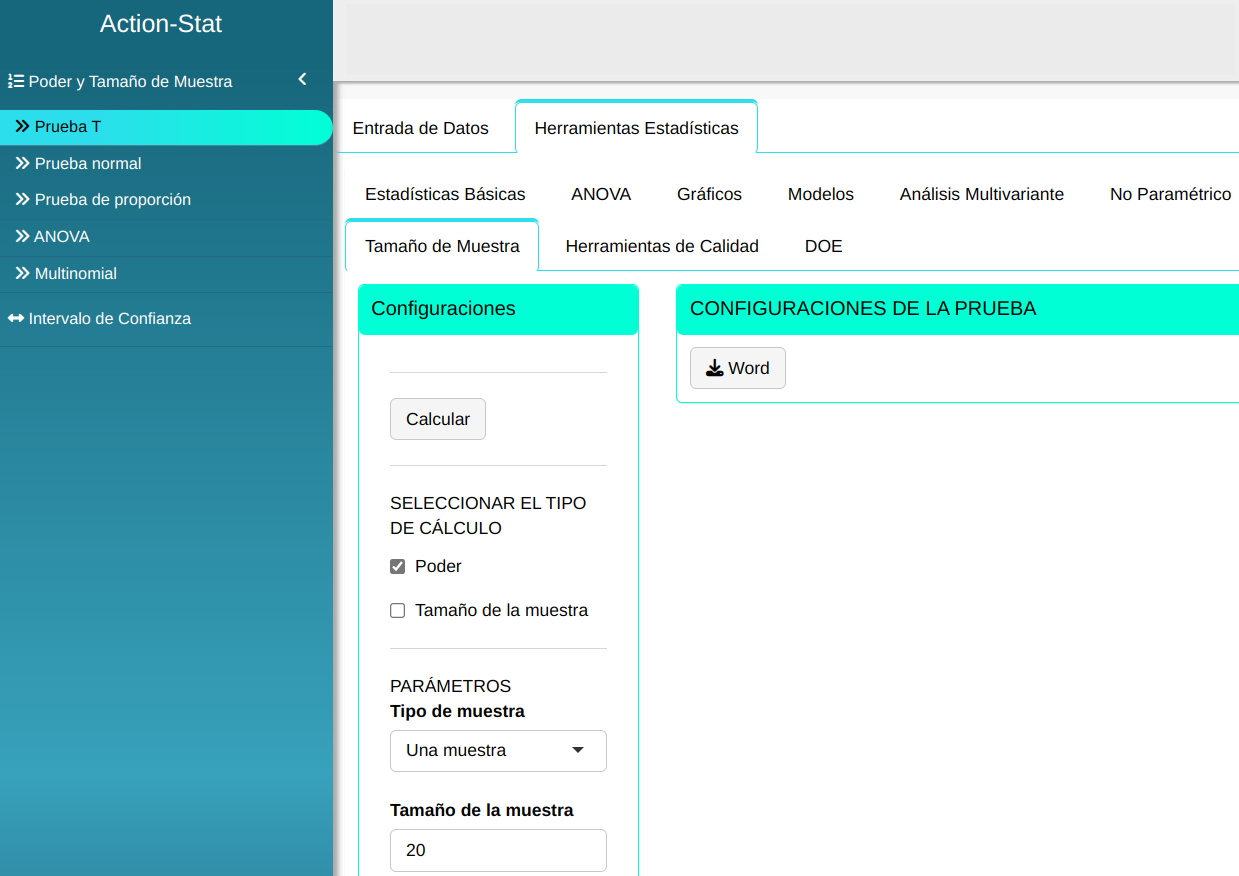Open the Gráficos tab
This screenshot has width=1239, height=876.
coord(709,194)
